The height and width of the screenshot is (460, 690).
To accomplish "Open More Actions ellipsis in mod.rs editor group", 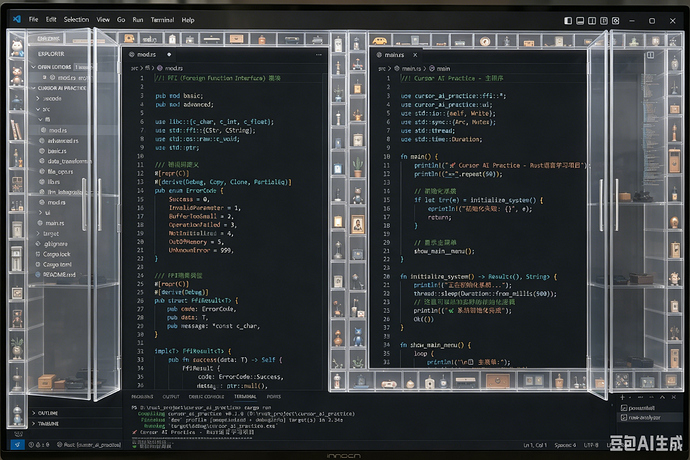I will click(x=319, y=55).
